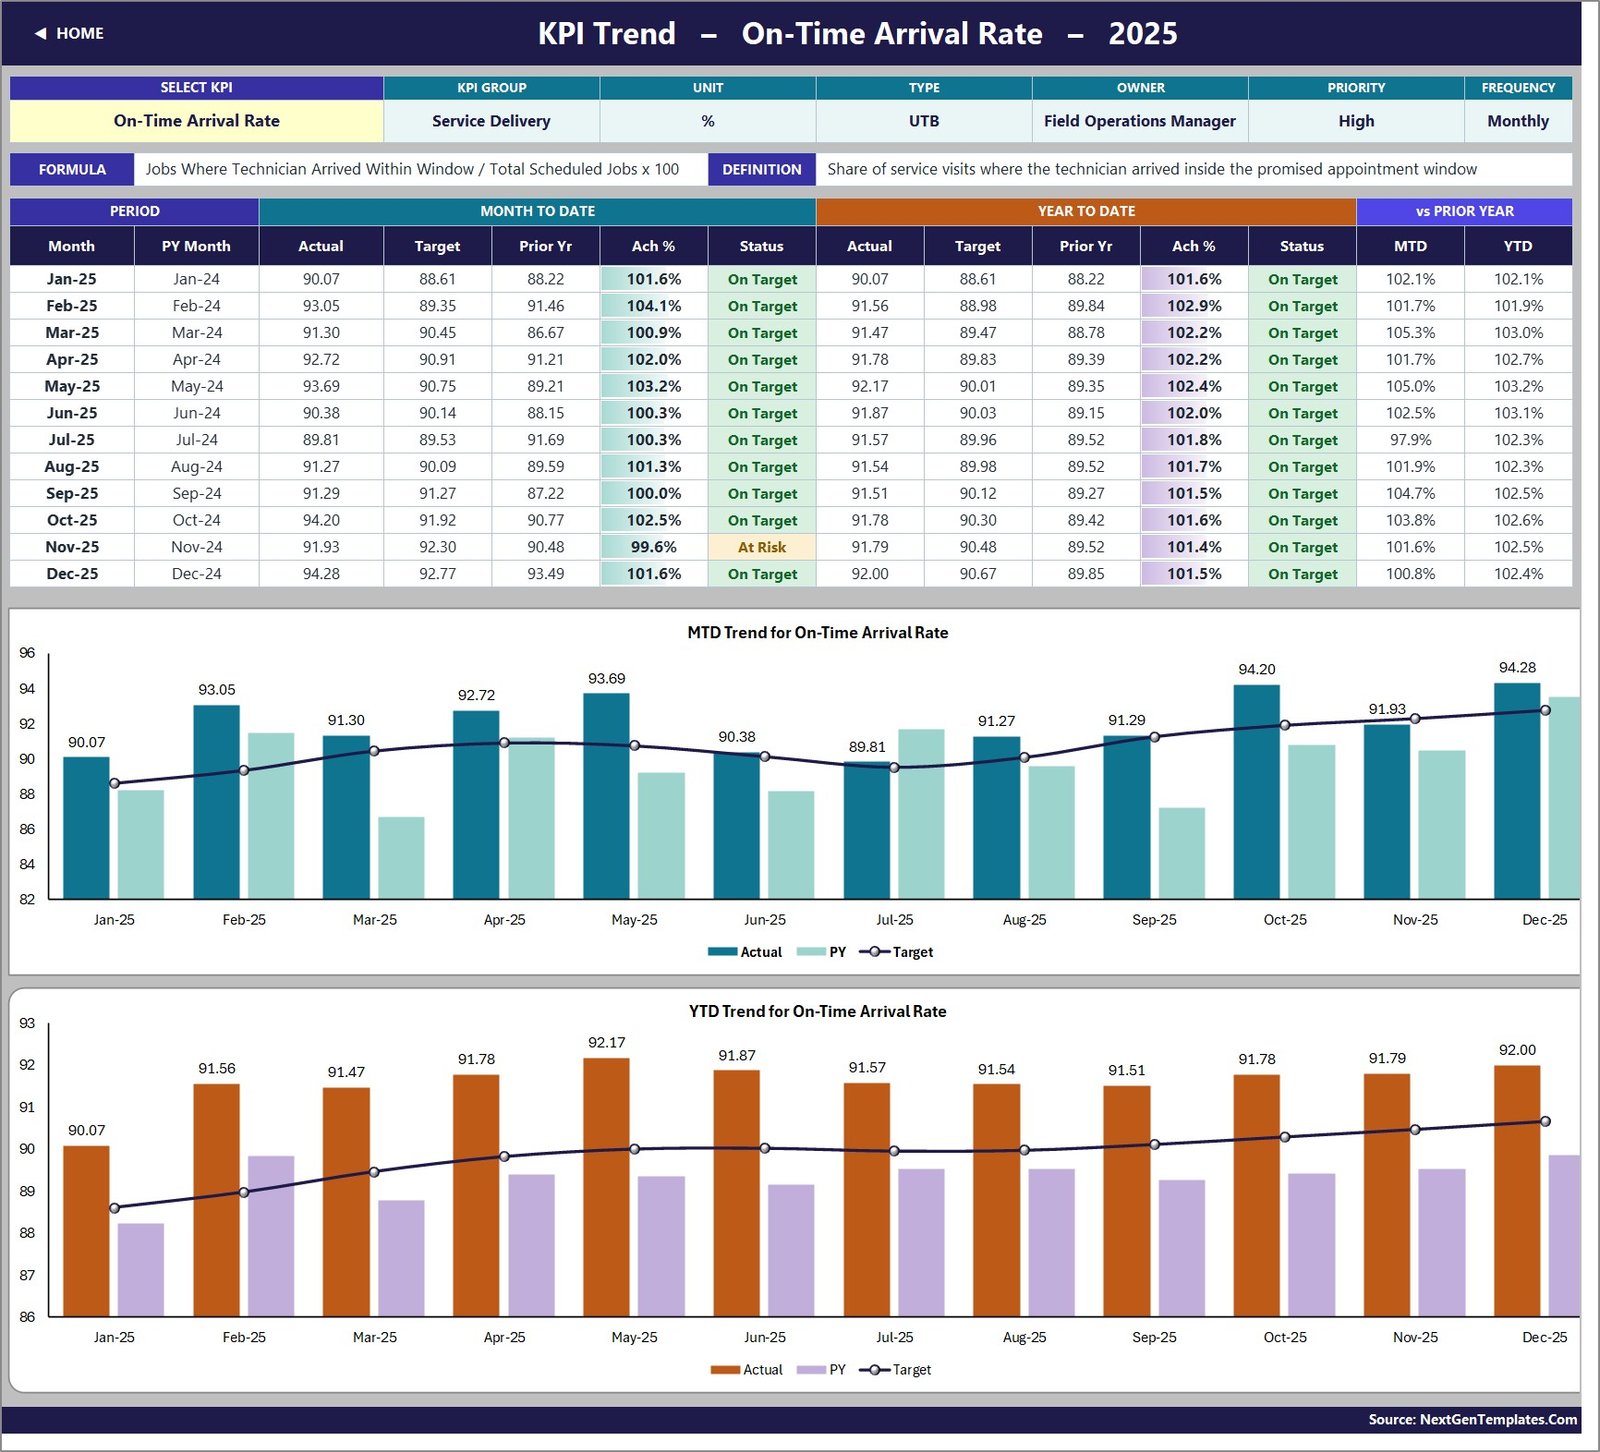Select the Jul-25 vs prior year MTD 97.9%
The height and width of the screenshot is (1452, 1600).
click(x=1410, y=440)
